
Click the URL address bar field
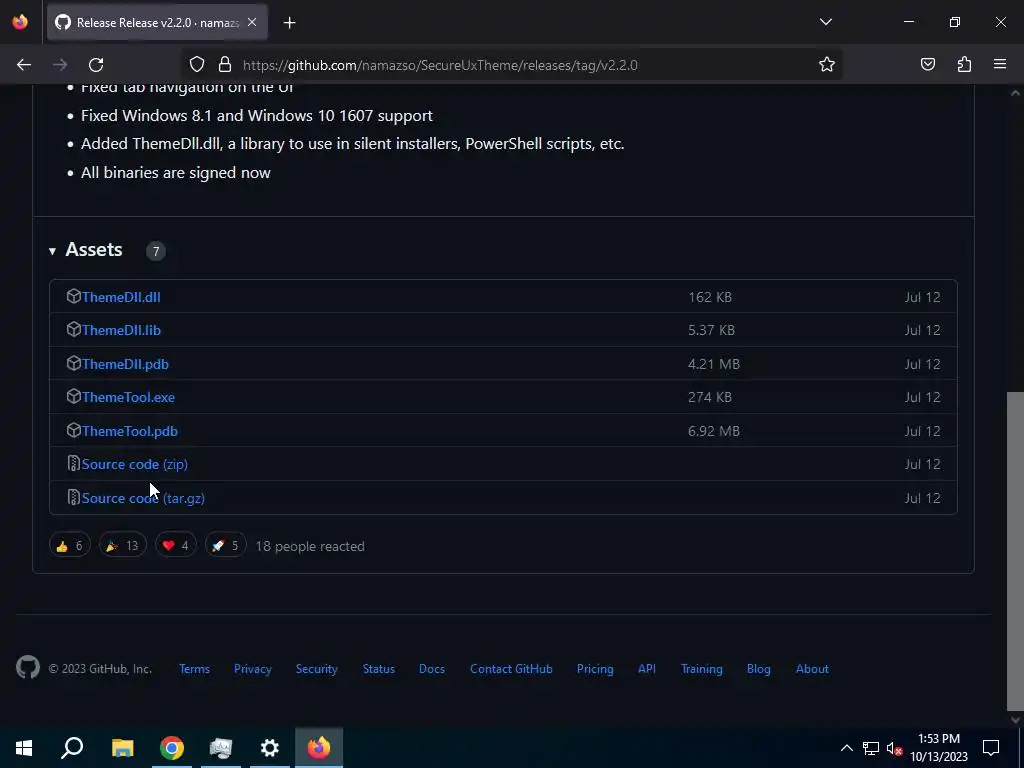pyautogui.click(x=513, y=65)
